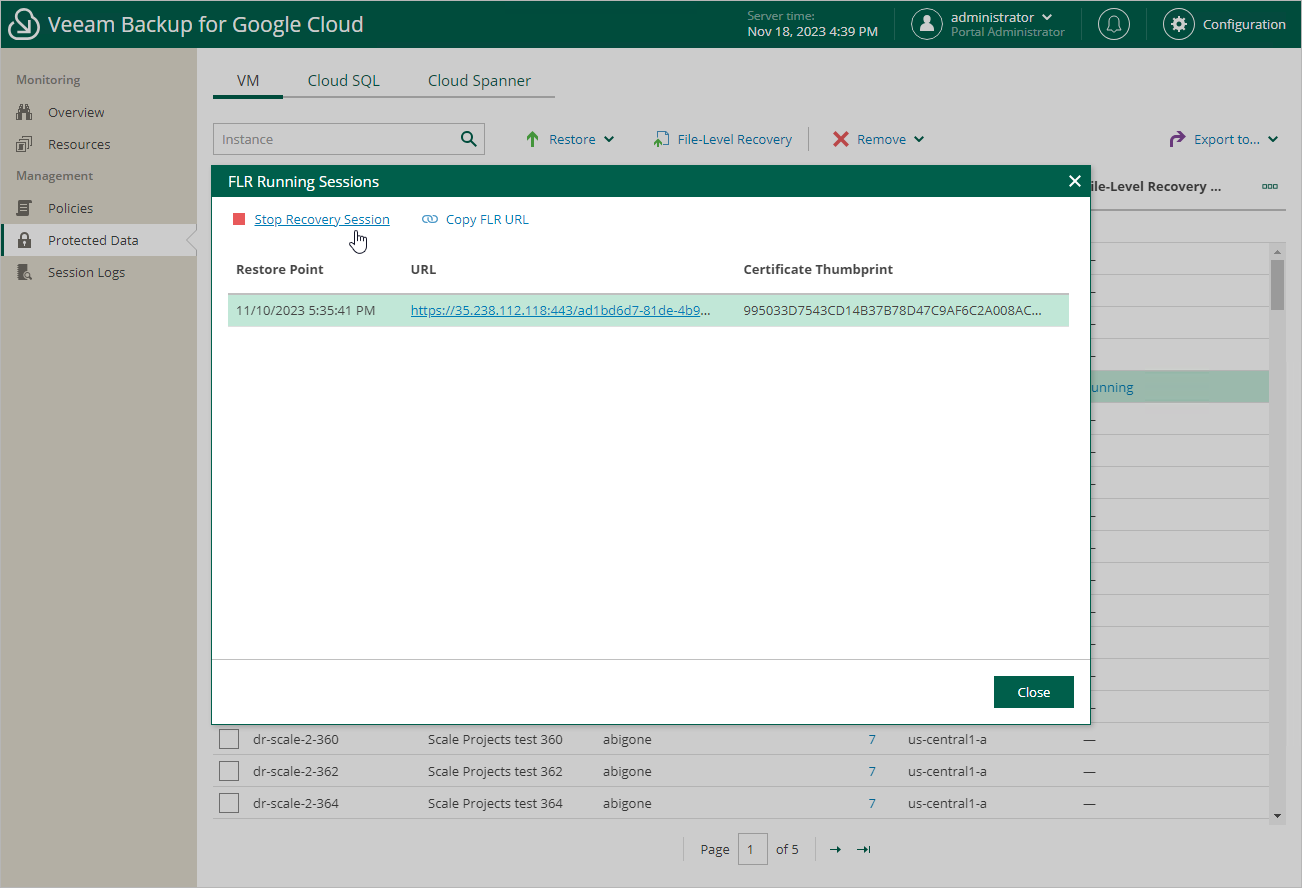1302x888 pixels.
Task: Click the Configuration button
Action: click(x=1224, y=24)
